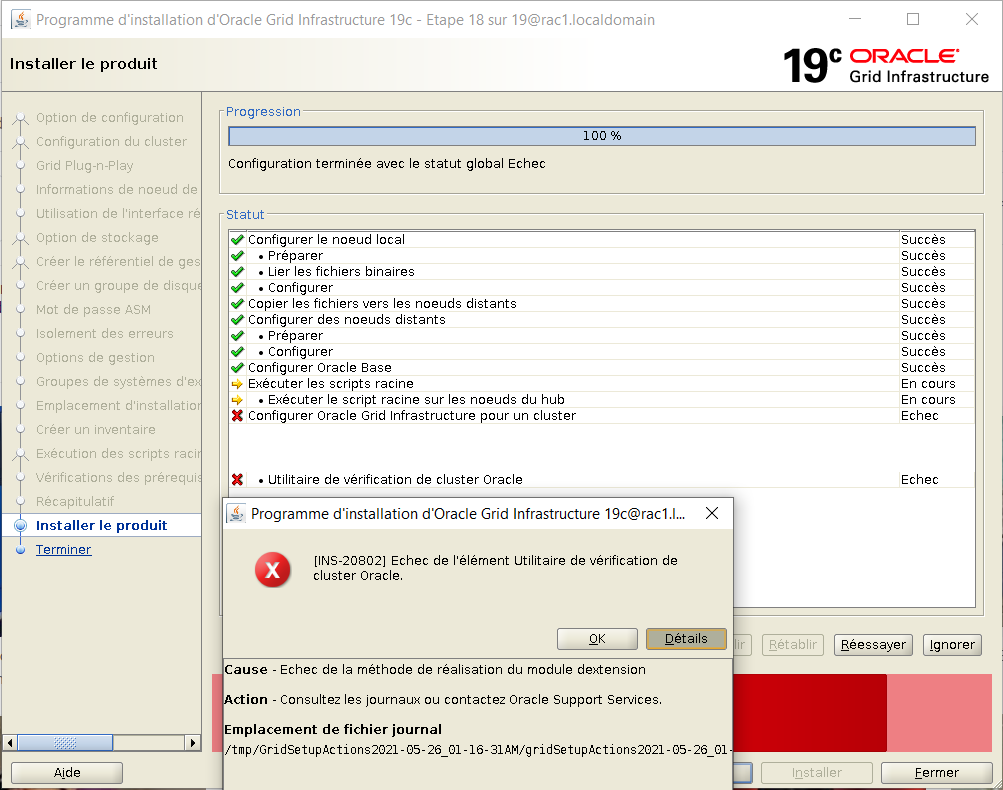Select the Vérifications des prérequis step
Image resolution: width=1003 pixels, height=790 pixels.
(118, 478)
